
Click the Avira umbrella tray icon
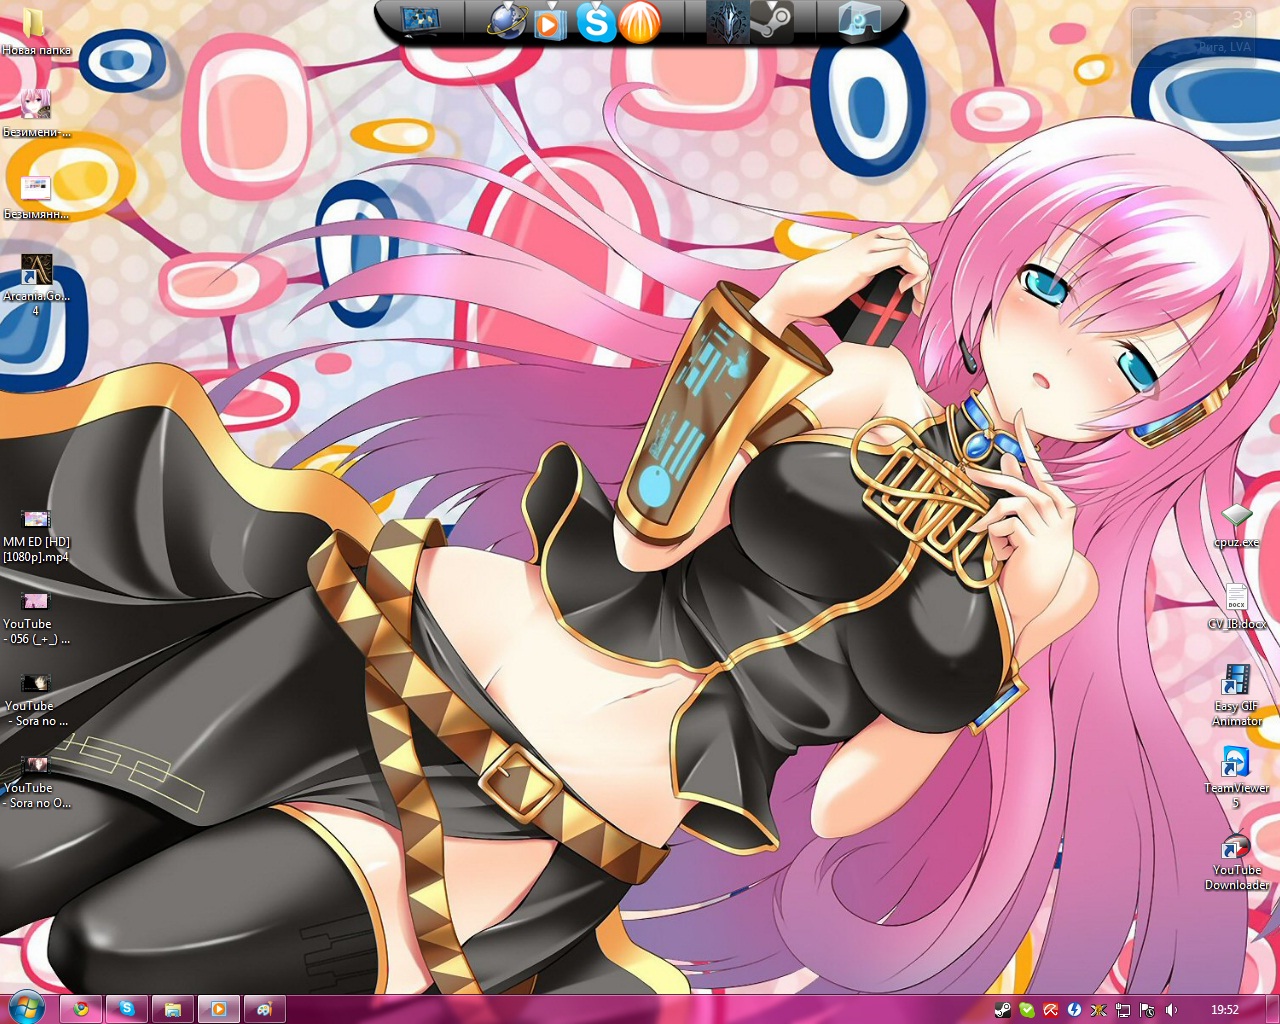[1050, 1010]
